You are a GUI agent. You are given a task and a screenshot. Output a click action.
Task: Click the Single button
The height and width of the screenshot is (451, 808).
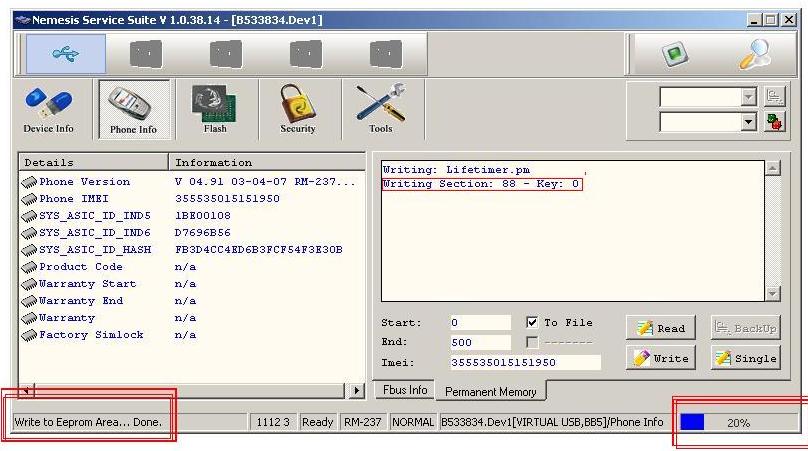pyautogui.click(x=746, y=358)
